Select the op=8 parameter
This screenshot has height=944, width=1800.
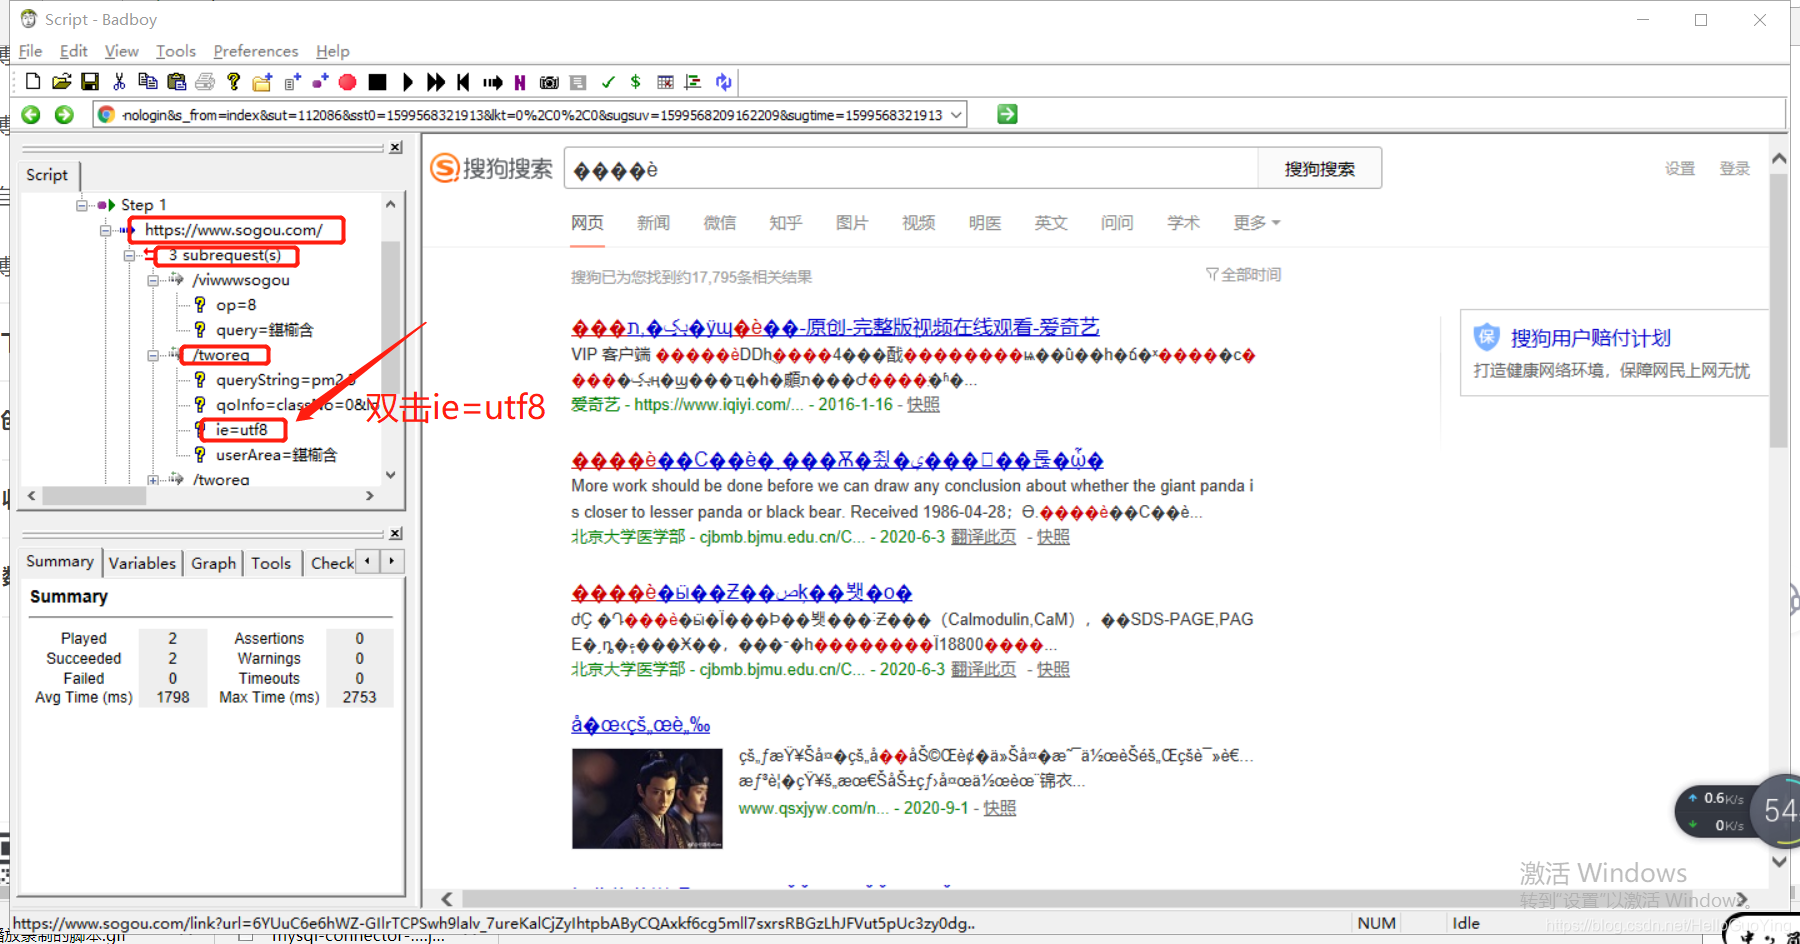tap(236, 305)
